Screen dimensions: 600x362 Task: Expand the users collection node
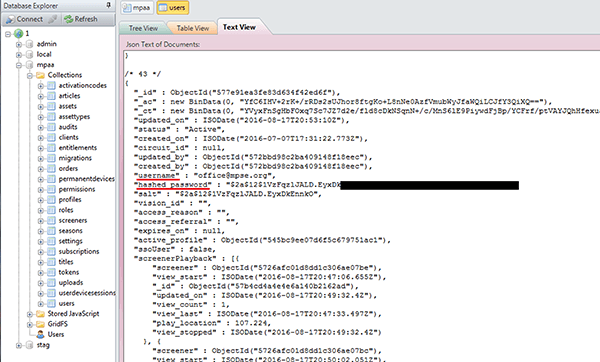(x=40, y=304)
